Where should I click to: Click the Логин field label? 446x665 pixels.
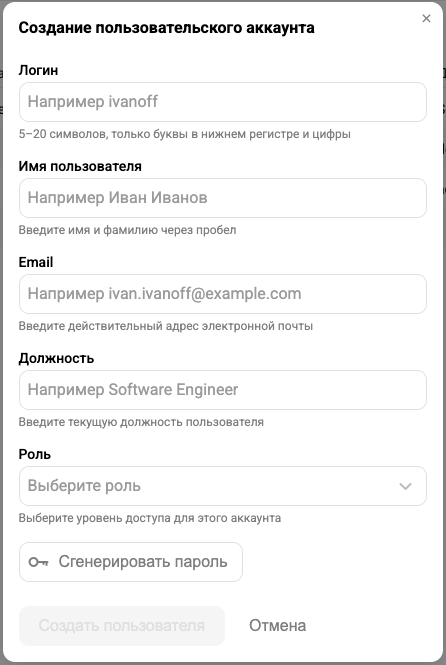[x=38, y=70]
